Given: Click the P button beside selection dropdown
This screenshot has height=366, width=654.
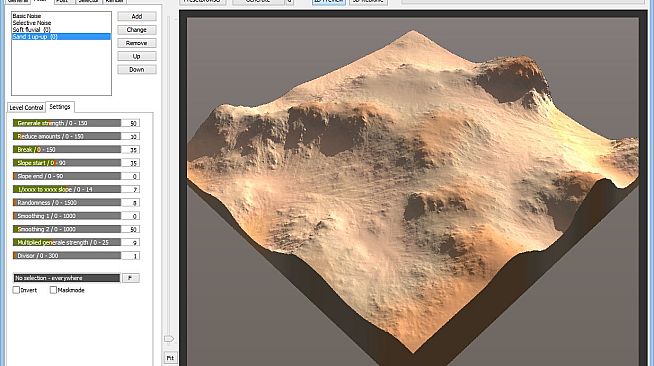Looking at the screenshot, I should 131,278.
